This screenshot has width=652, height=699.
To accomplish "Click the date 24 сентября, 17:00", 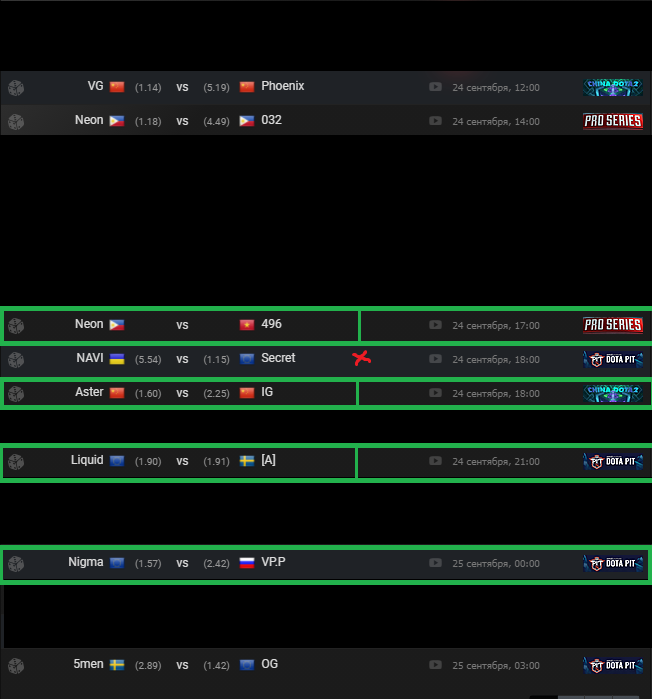I will pyautogui.click(x=496, y=326).
